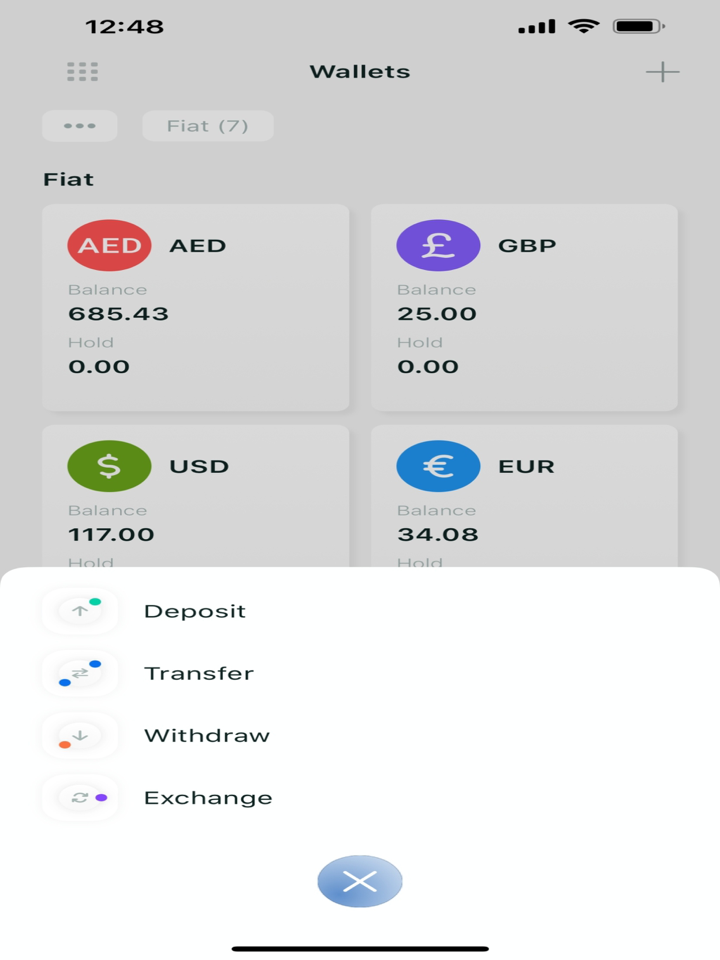The image size is (720, 960).
Task: Open the EUR wallet balance 34.08
Action: click(436, 534)
